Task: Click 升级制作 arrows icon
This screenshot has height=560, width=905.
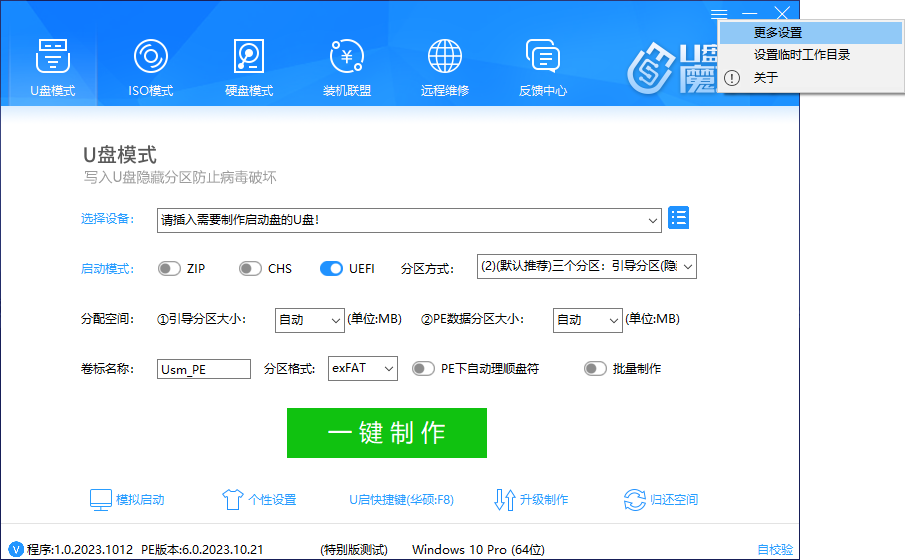Action: point(504,499)
